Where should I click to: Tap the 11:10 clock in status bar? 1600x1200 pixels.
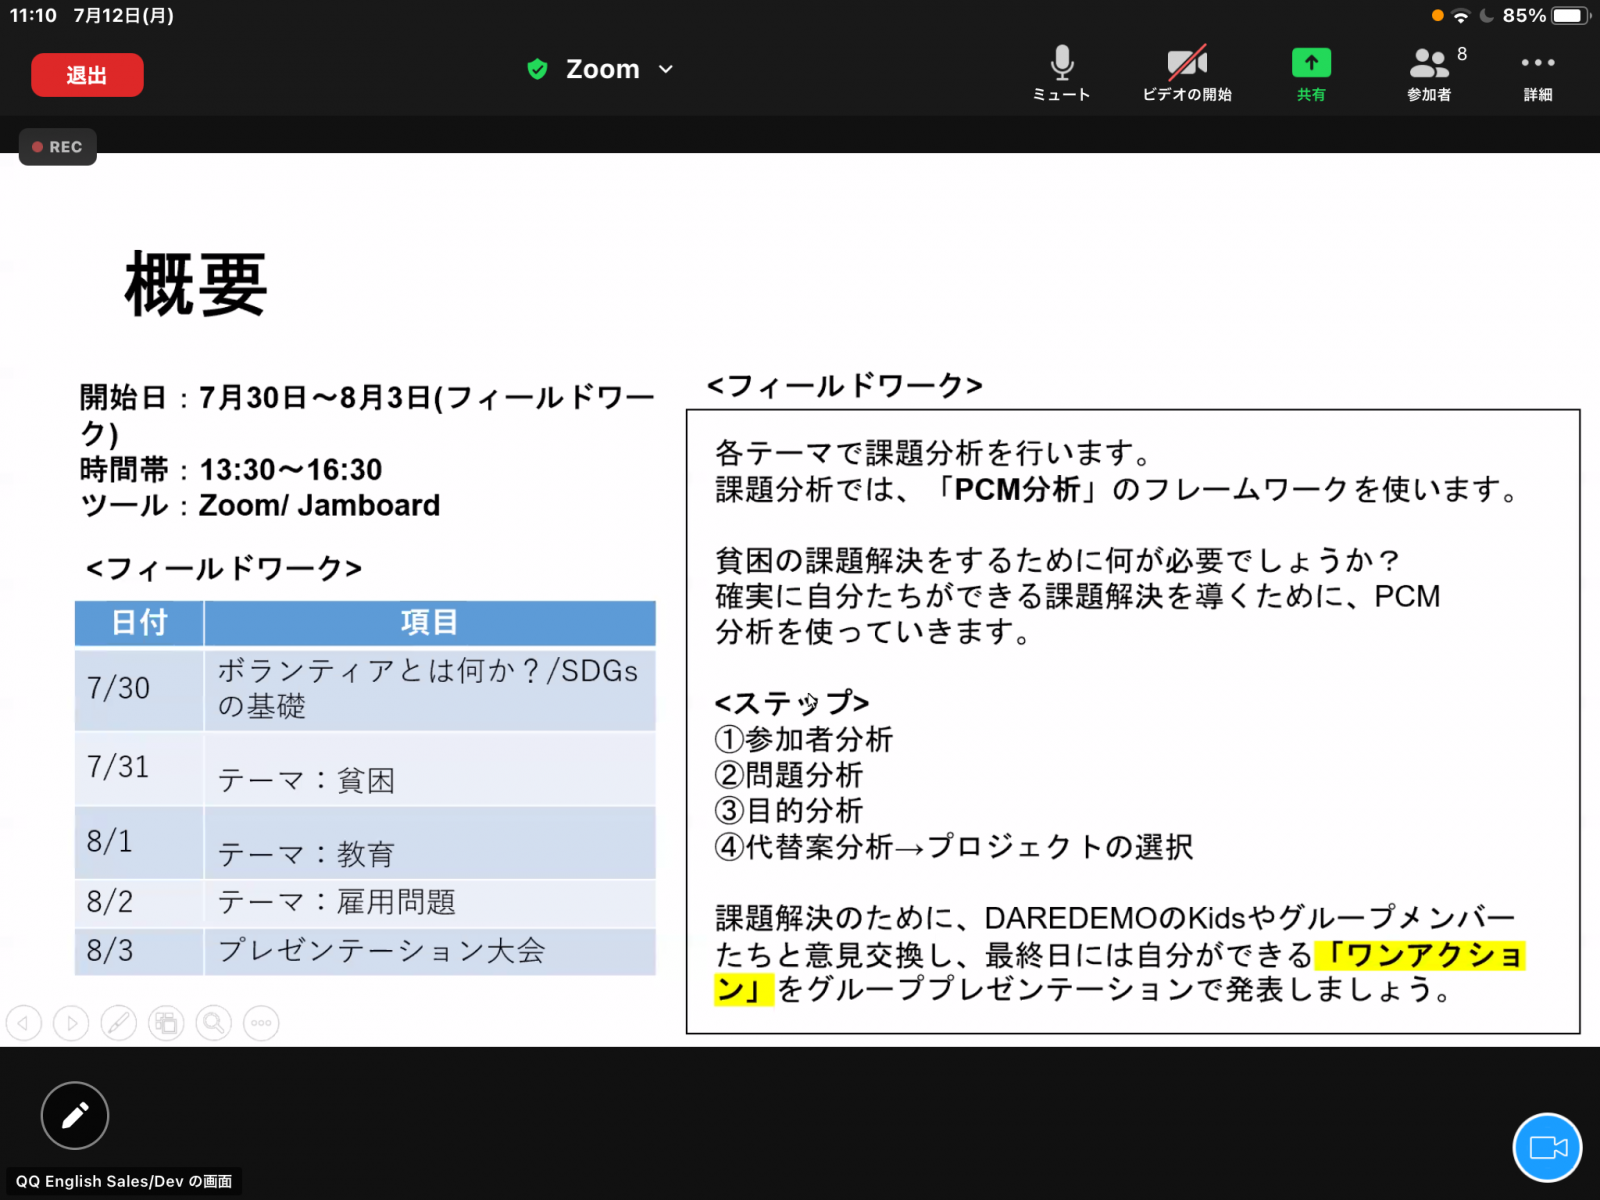(x=34, y=15)
